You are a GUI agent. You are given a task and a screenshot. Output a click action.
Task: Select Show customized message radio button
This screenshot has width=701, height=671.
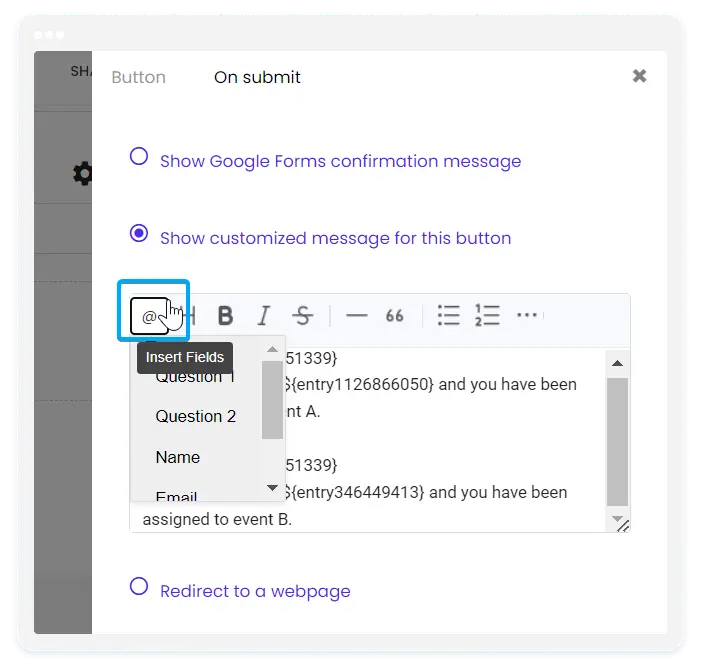coord(139,233)
